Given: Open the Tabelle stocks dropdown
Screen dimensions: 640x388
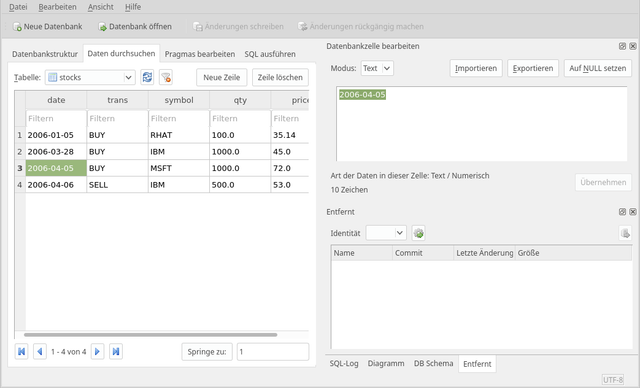Looking at the screenshot, I should pos(90,77).
